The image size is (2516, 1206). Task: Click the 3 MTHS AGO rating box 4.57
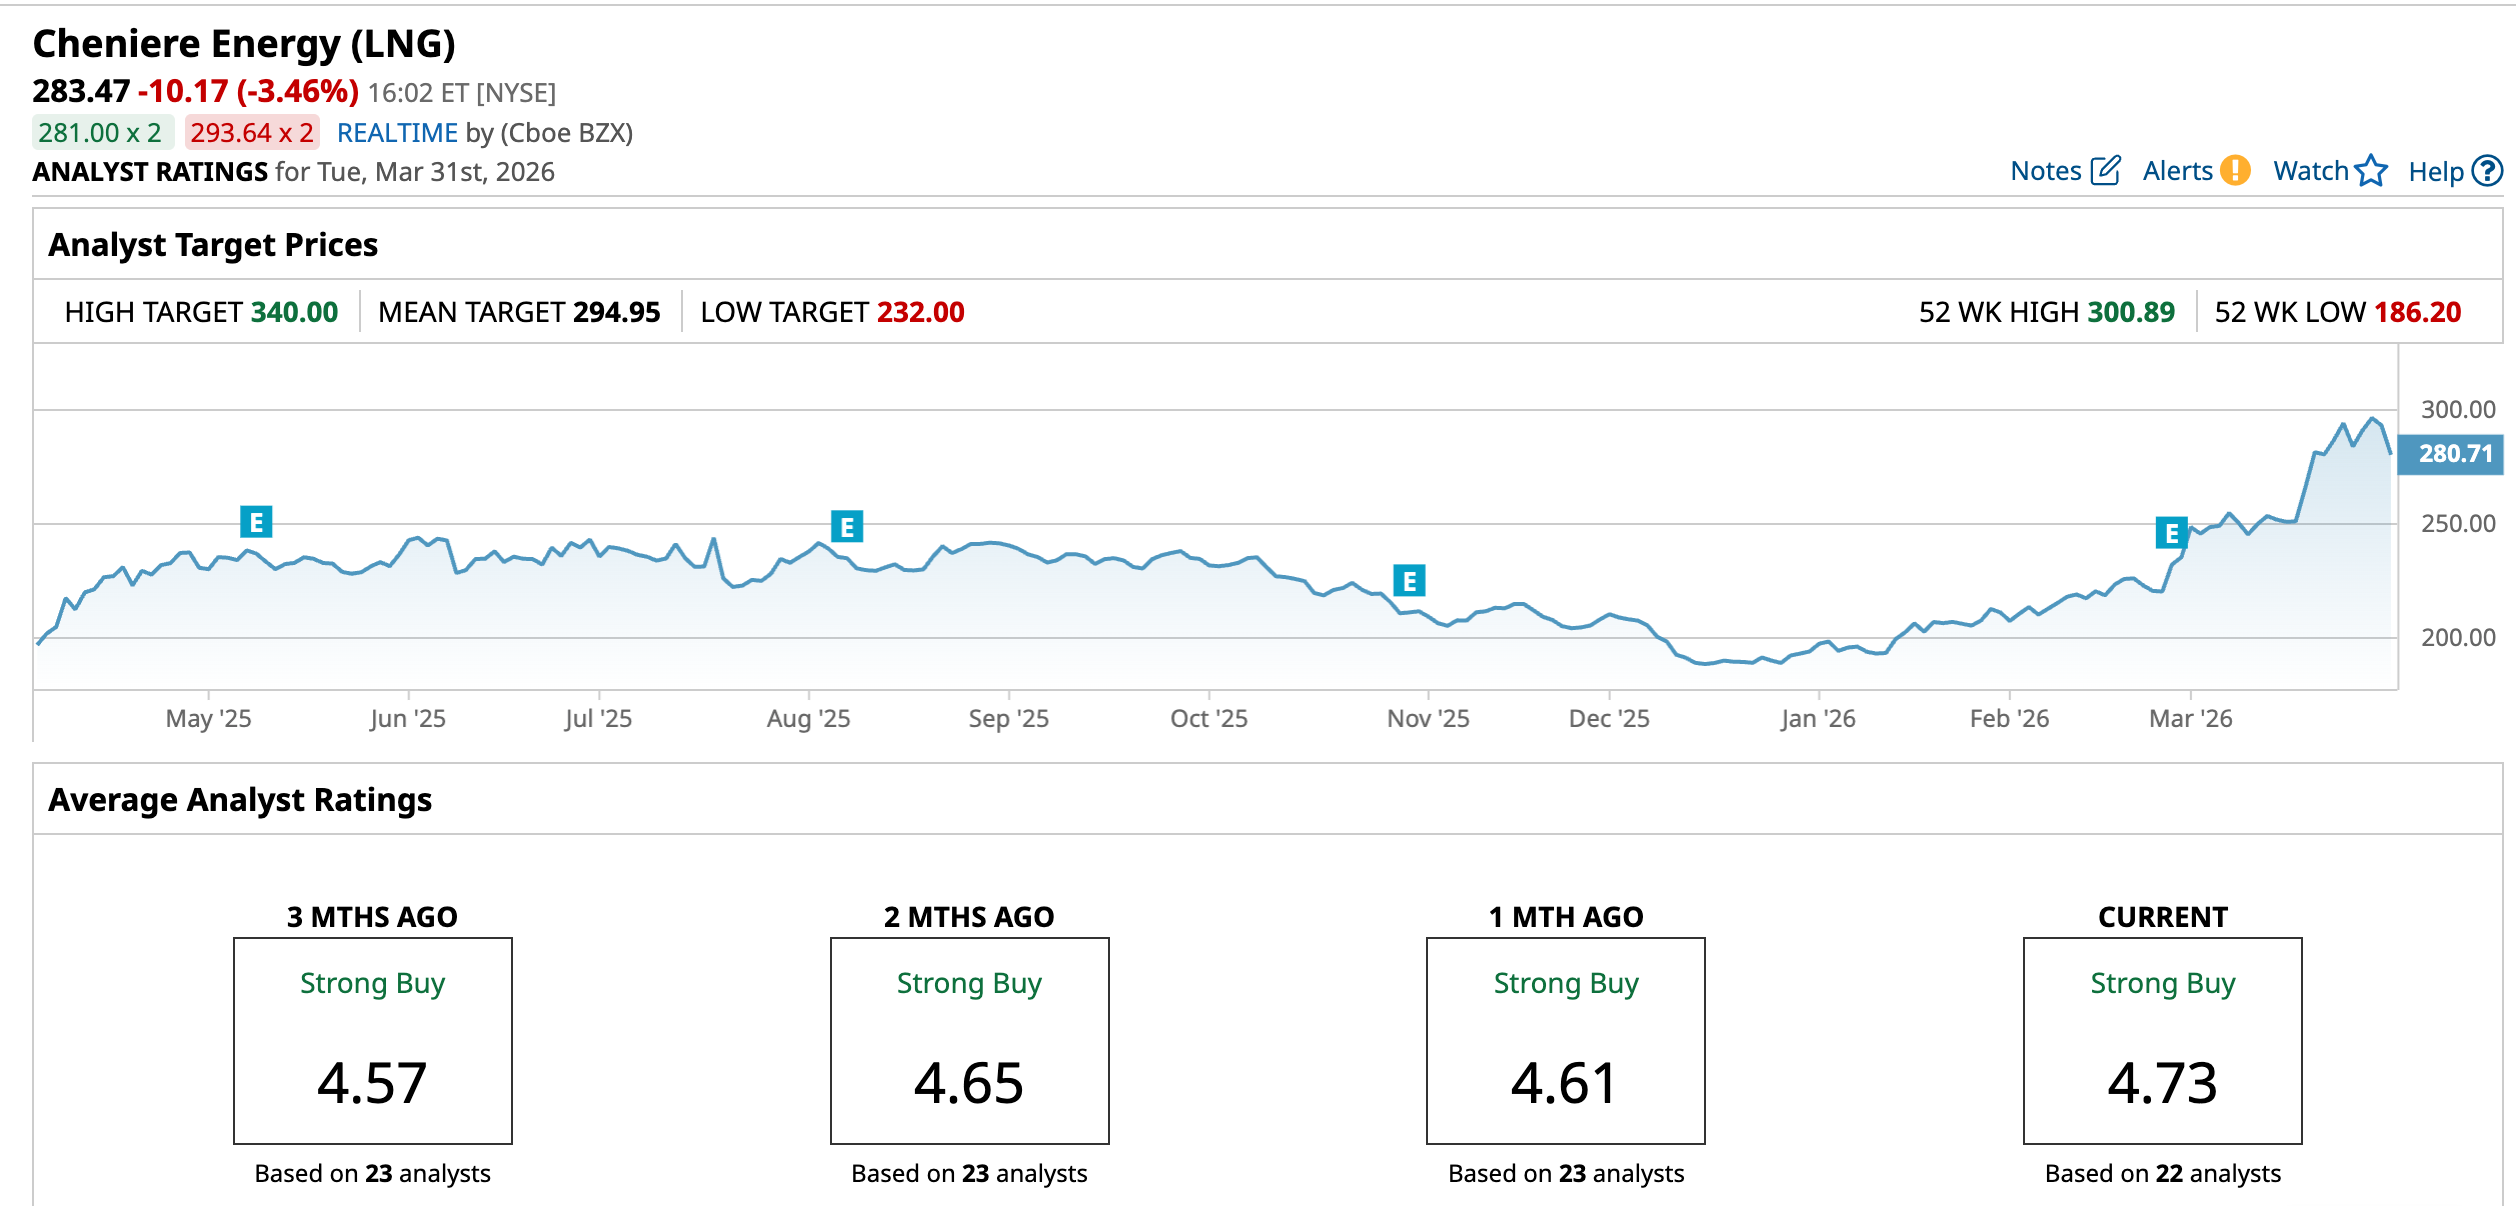pyautogui.click(x=372, y=1040)
